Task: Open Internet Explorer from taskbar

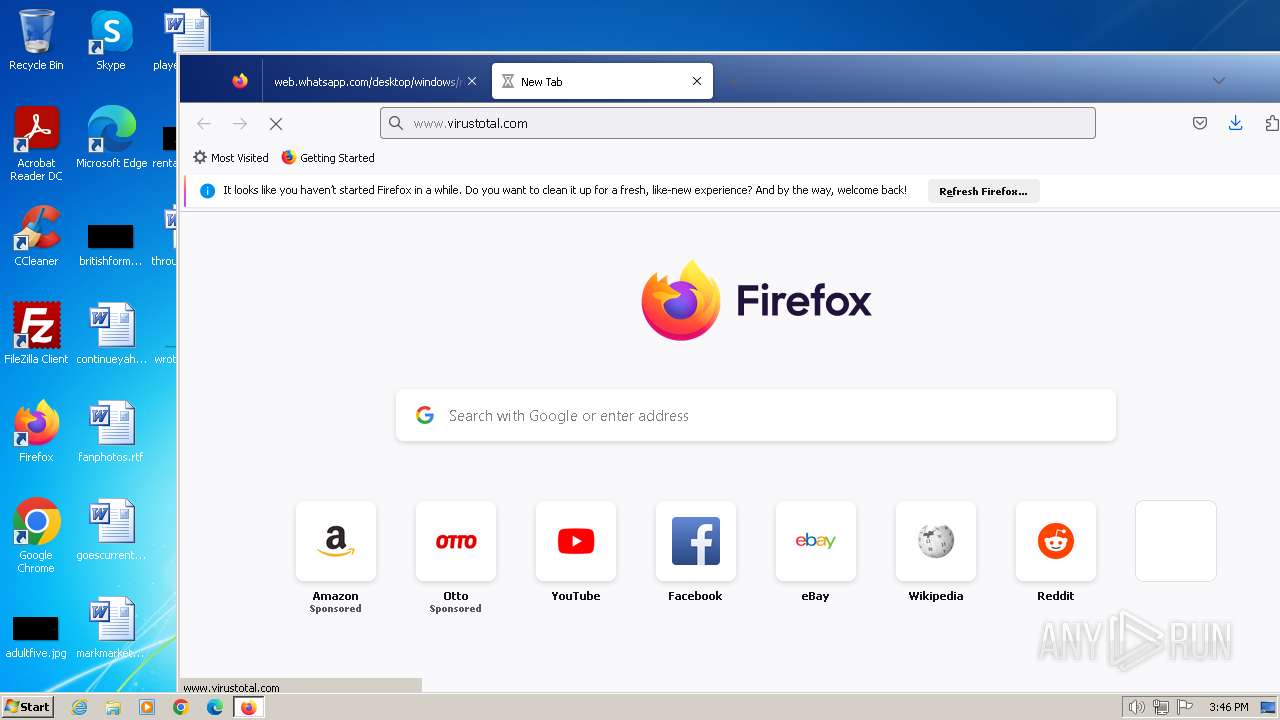Action: (x=79, y=707)
